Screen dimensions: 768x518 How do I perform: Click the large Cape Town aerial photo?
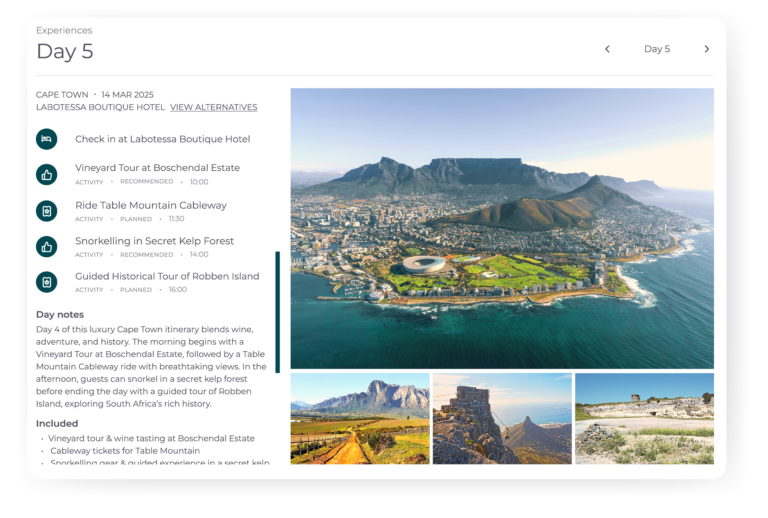coord(502,228)
